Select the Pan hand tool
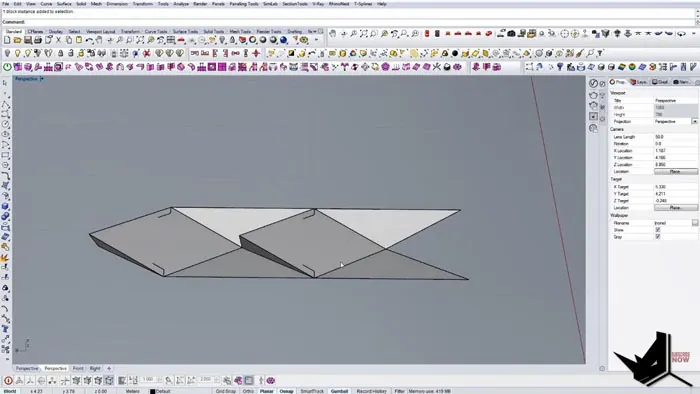700x394 pixels. (100, 41)
